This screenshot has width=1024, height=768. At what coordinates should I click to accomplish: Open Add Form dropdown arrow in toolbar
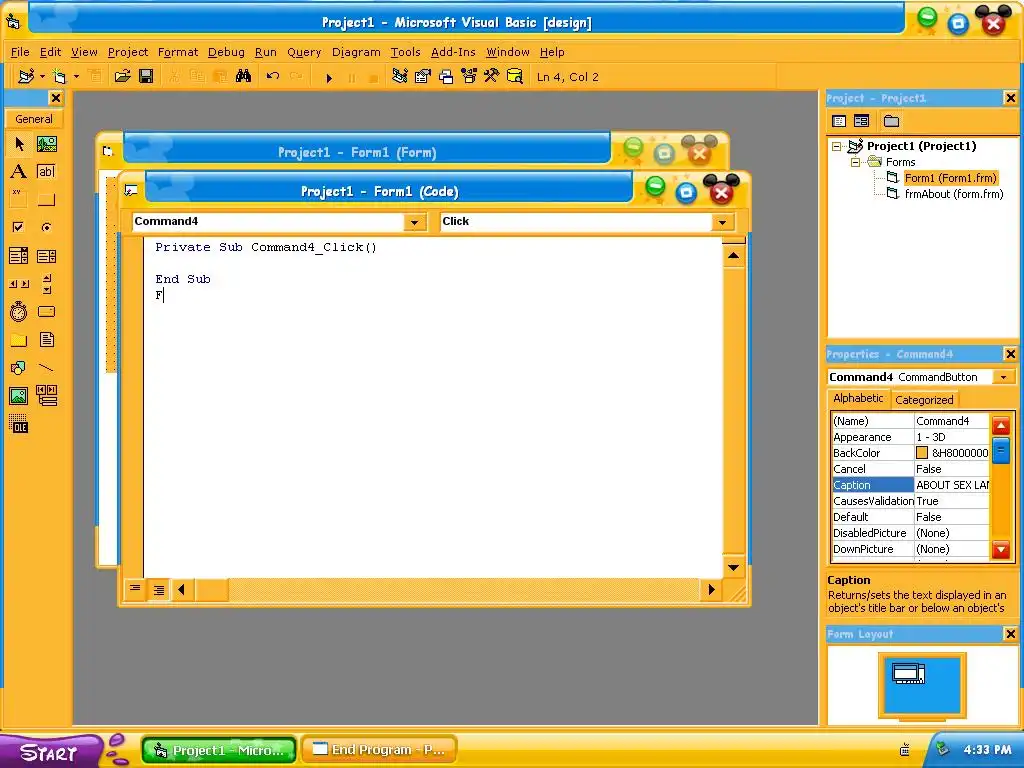(76, 76)
